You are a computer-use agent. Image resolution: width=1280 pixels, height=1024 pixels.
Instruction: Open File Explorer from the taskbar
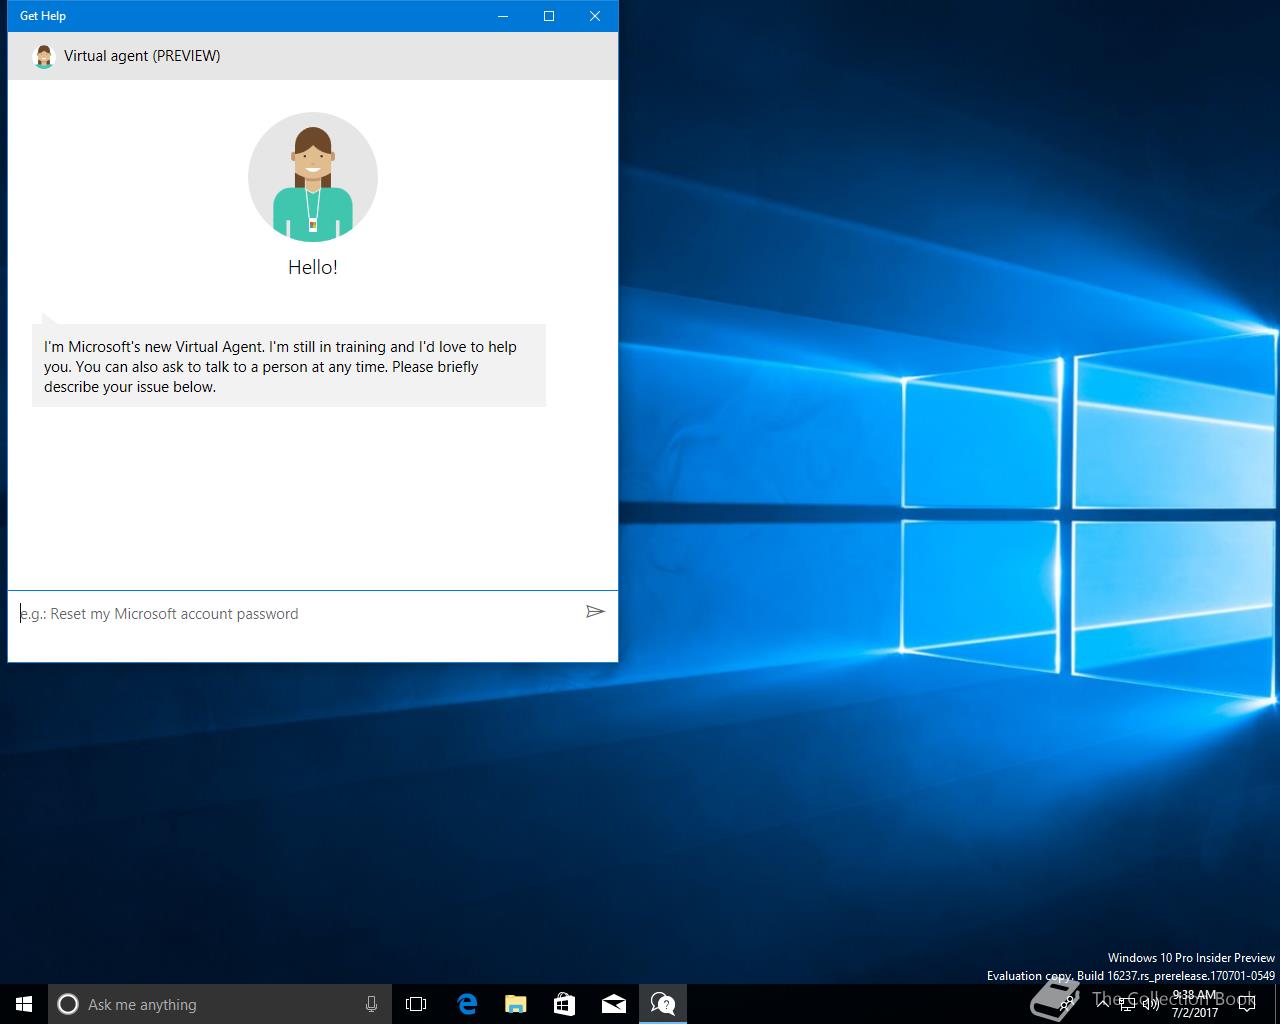516,1004
